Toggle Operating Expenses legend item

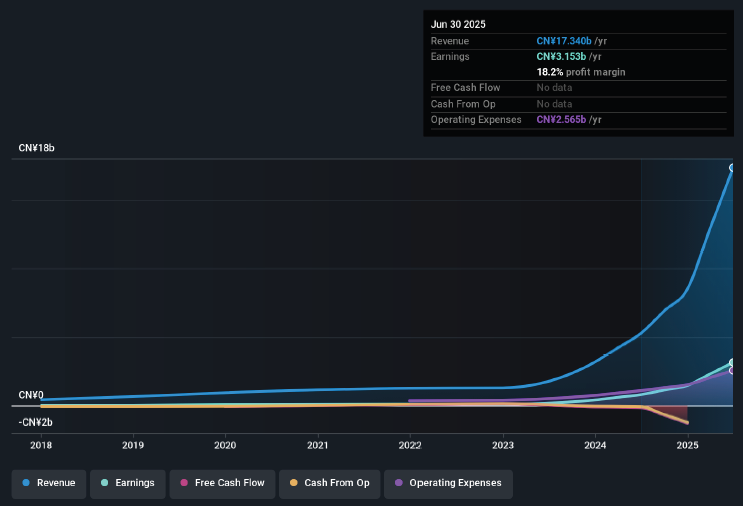point(448,483)
